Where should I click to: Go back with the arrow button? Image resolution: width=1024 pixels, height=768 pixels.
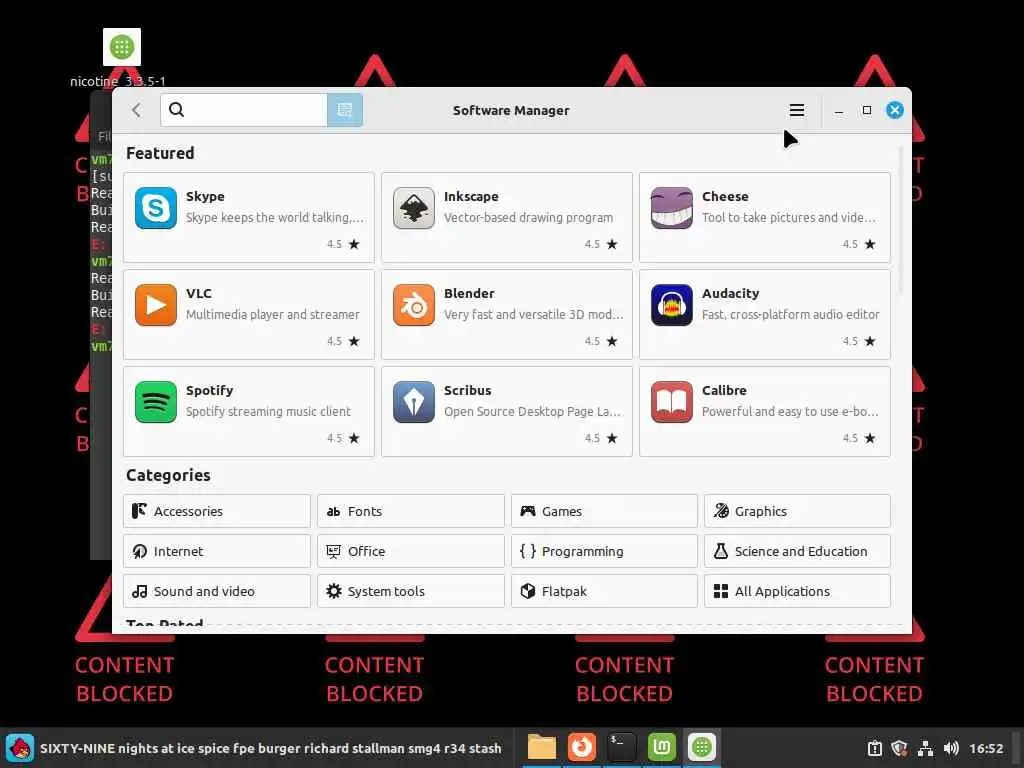(136, 110)
